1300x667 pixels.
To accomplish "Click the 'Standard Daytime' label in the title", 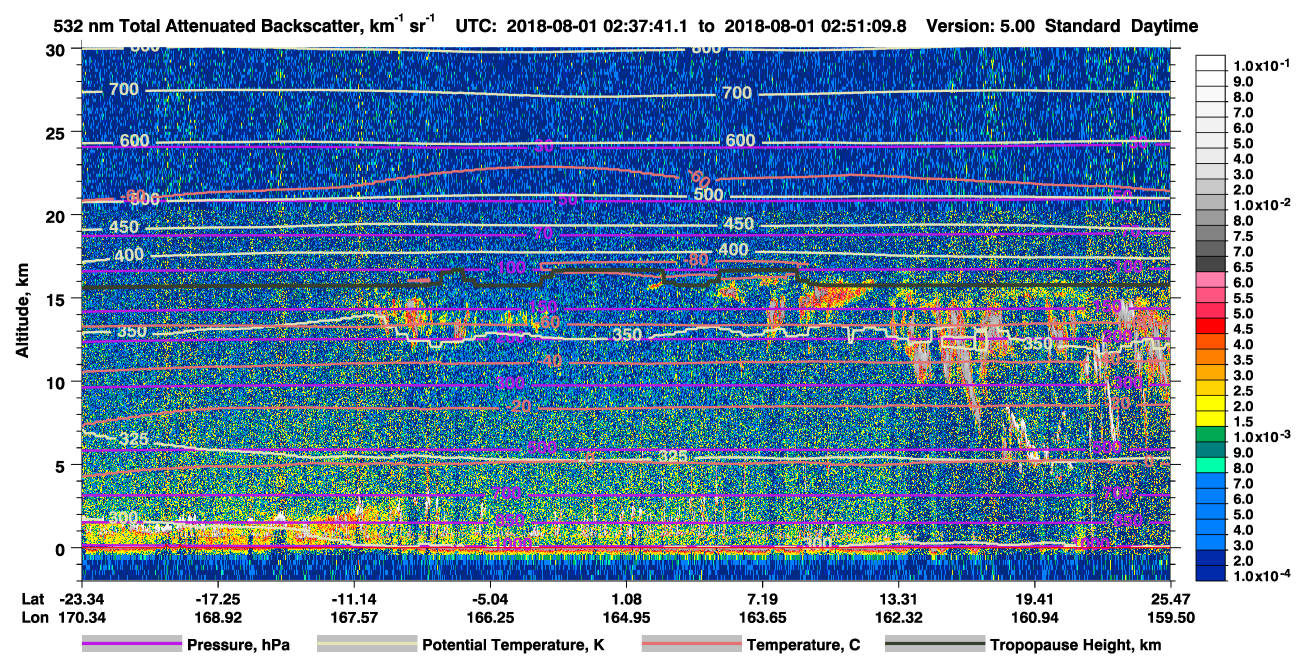I will [1121, 26].
